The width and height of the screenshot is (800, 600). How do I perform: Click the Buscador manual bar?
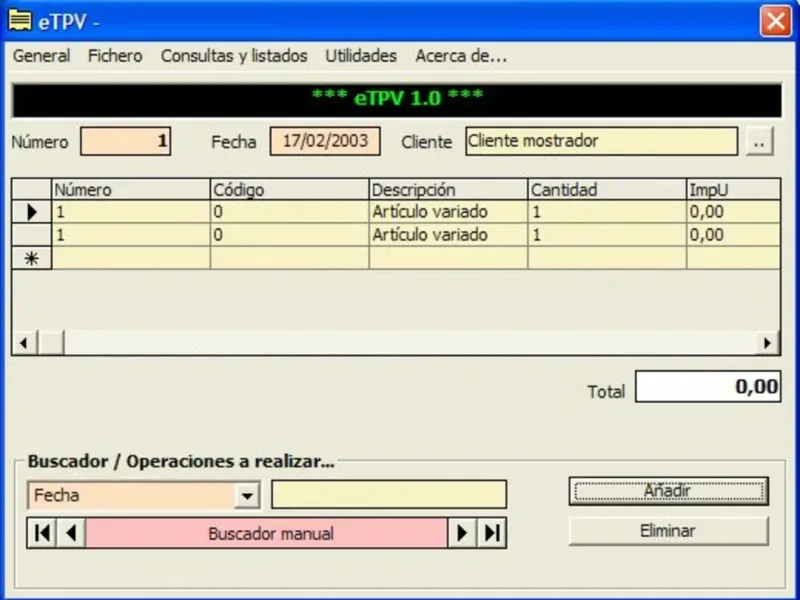click(266, 533)
